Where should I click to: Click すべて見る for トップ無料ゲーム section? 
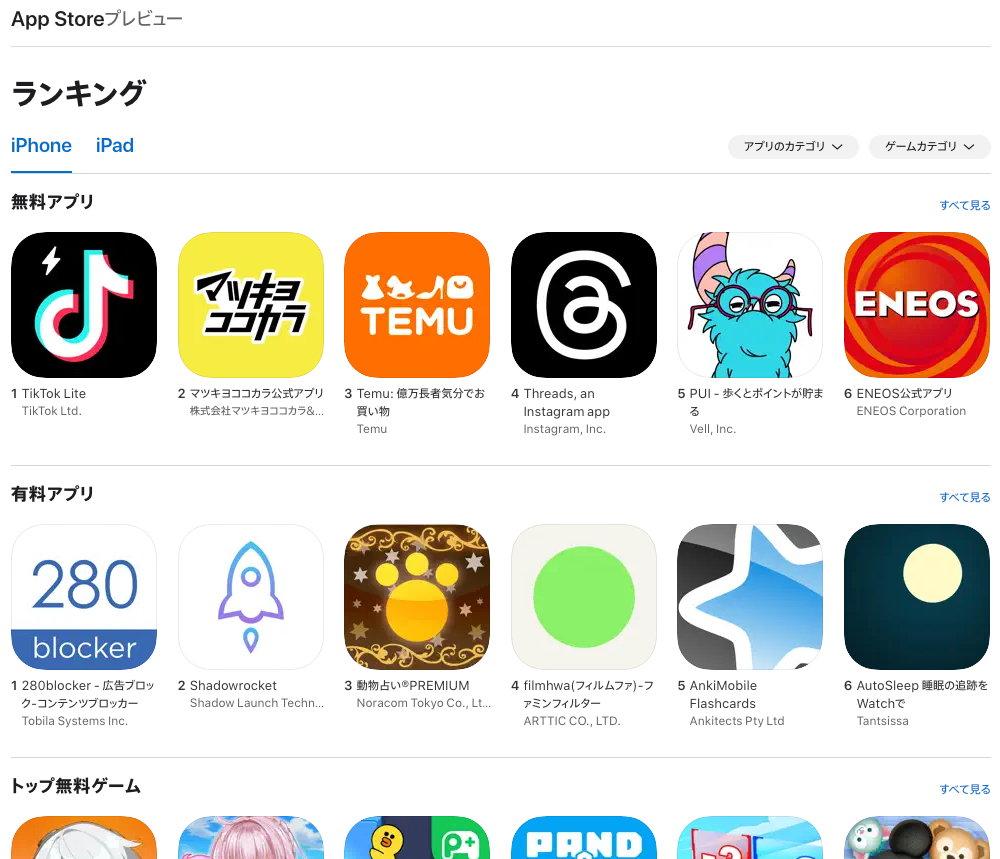click(x=964, y=789)
